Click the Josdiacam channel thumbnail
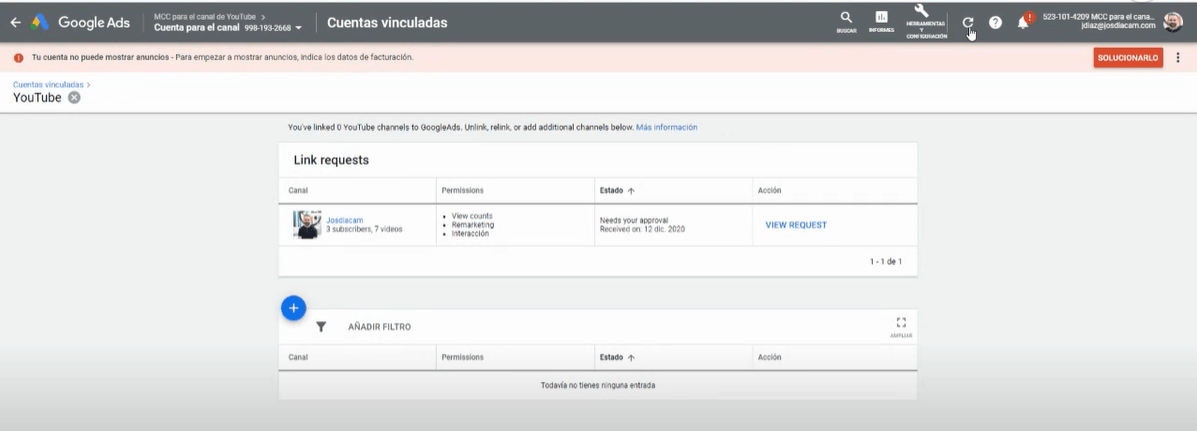This screenshot has width=1197, height=431. point(307,224)
